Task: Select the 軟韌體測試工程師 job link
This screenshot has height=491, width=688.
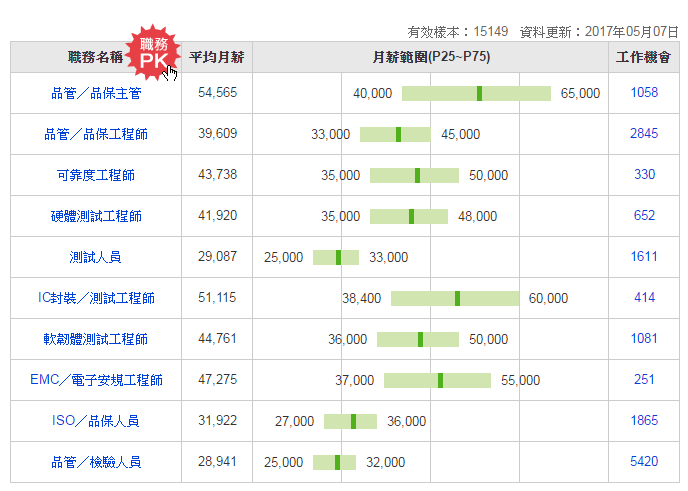Action: pos(96,339)
